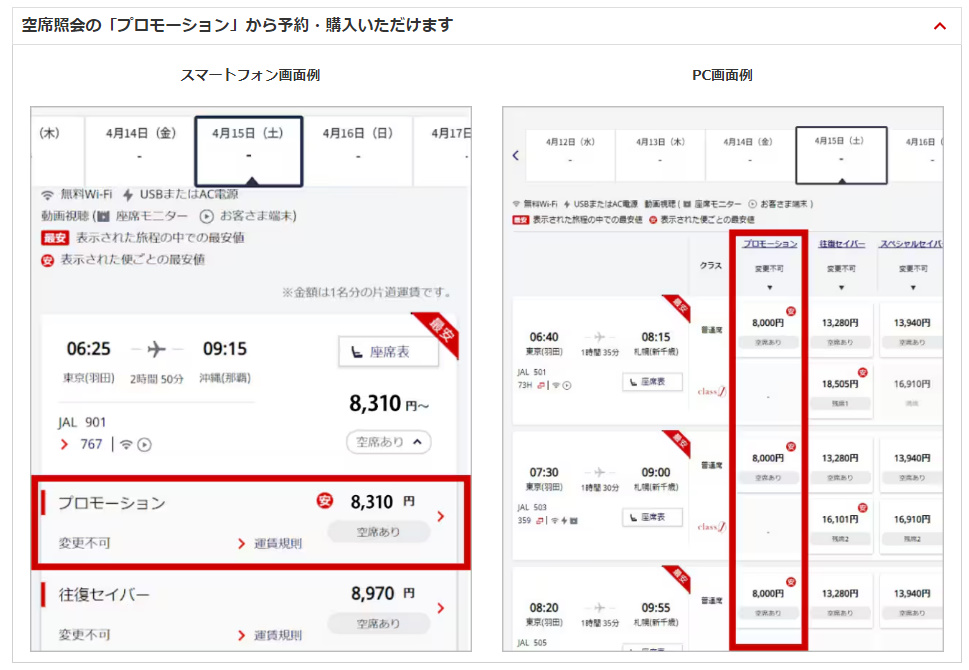The height and width of the screenshot is (670, 969).
Task: Collapse the promotion booking accordion section
Action: coord(939,26)
